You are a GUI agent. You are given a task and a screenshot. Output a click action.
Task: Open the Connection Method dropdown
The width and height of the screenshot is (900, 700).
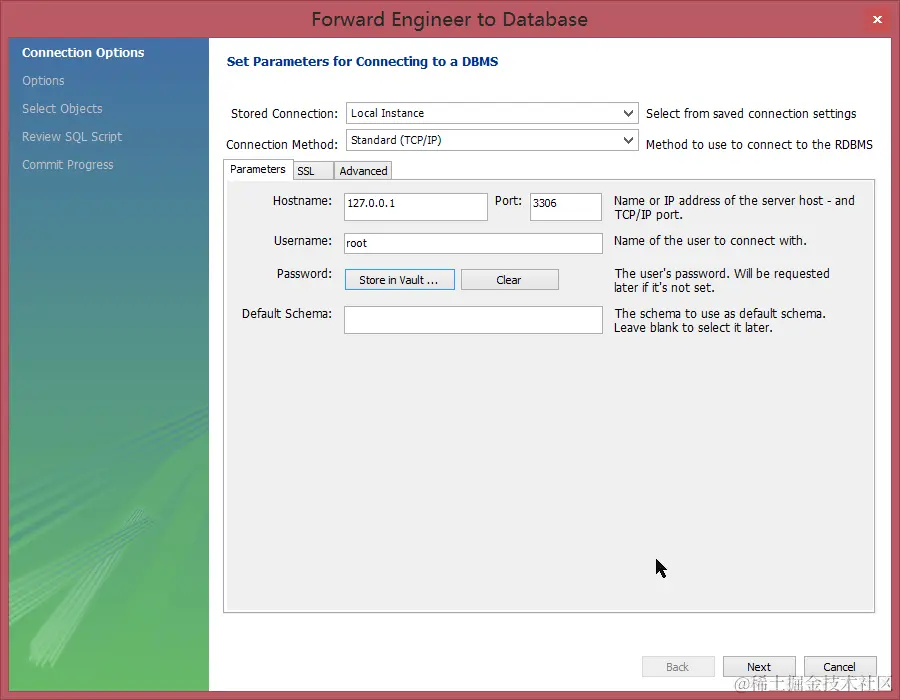pyautogui.click(x=492, y=140)
